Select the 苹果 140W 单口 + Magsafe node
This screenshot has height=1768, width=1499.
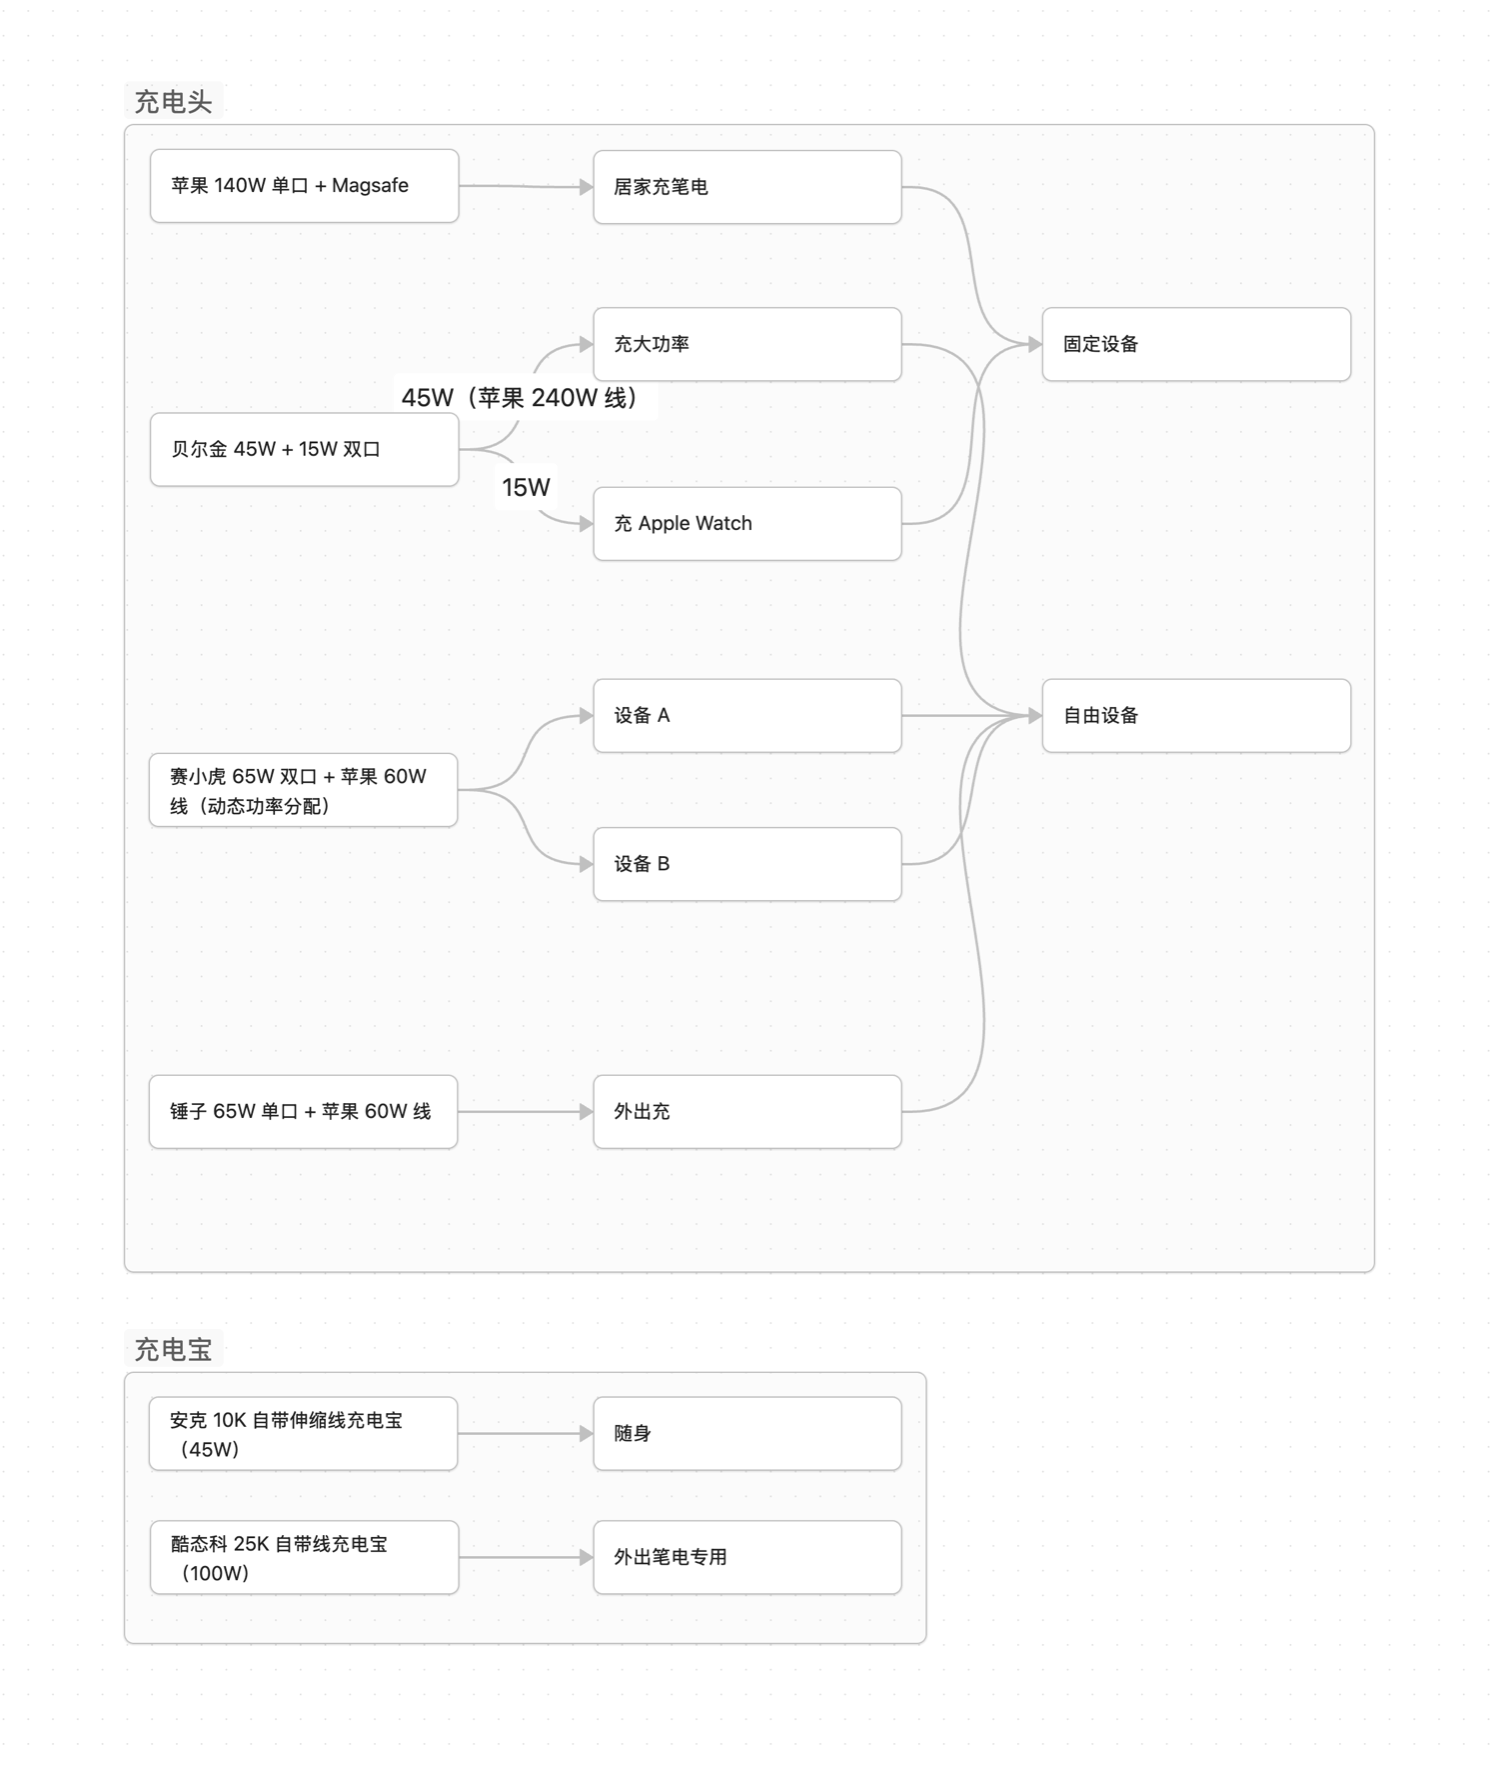(x=304, y=186)
